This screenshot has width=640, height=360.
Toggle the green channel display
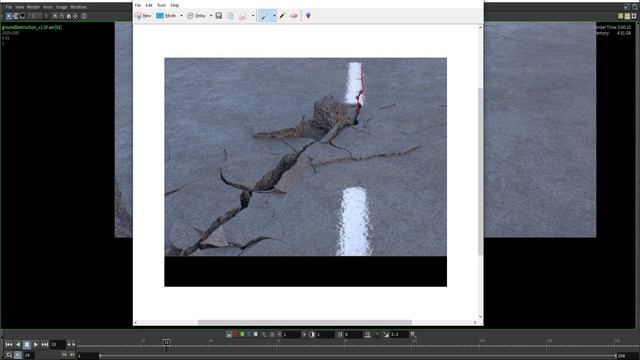242,334
